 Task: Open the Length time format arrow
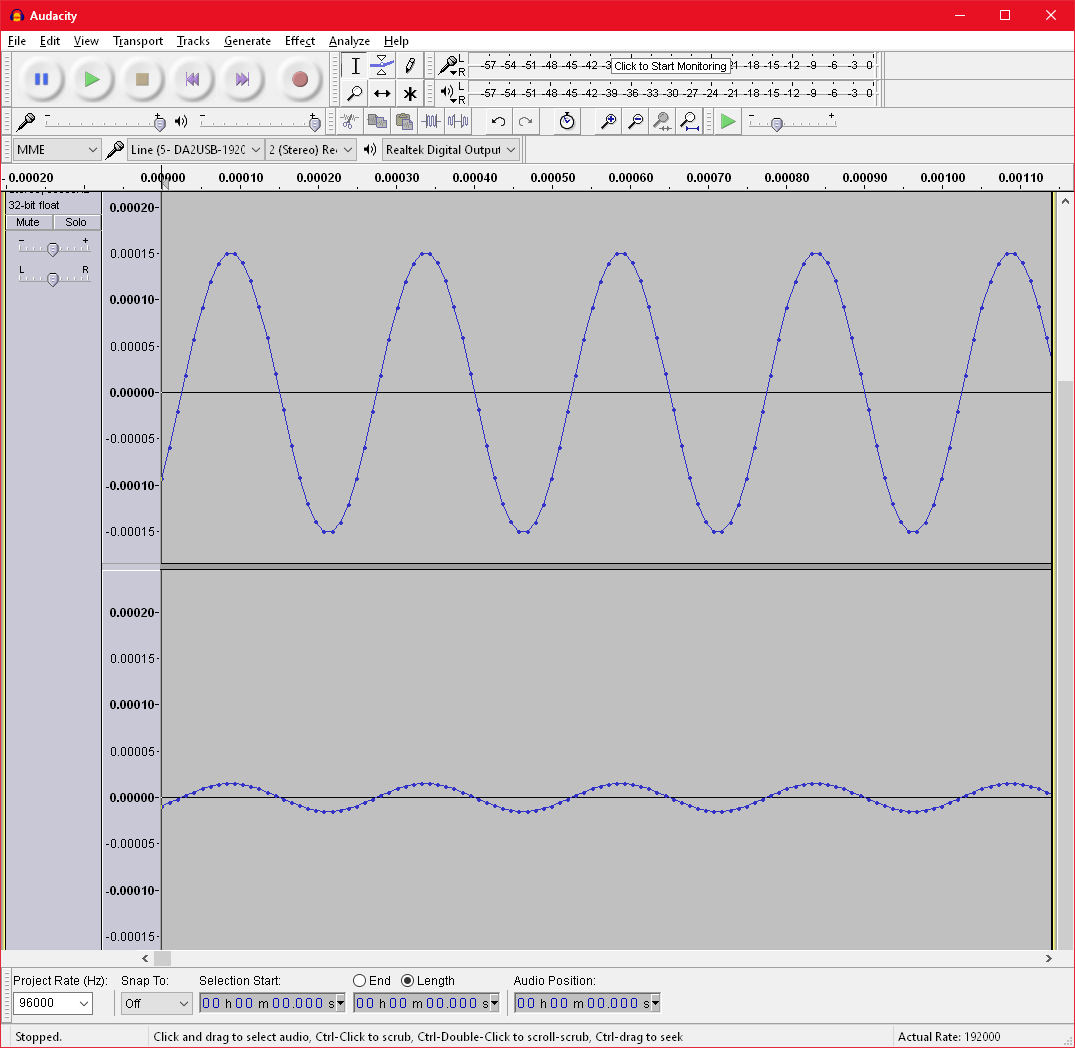[x=494, y=1003]
